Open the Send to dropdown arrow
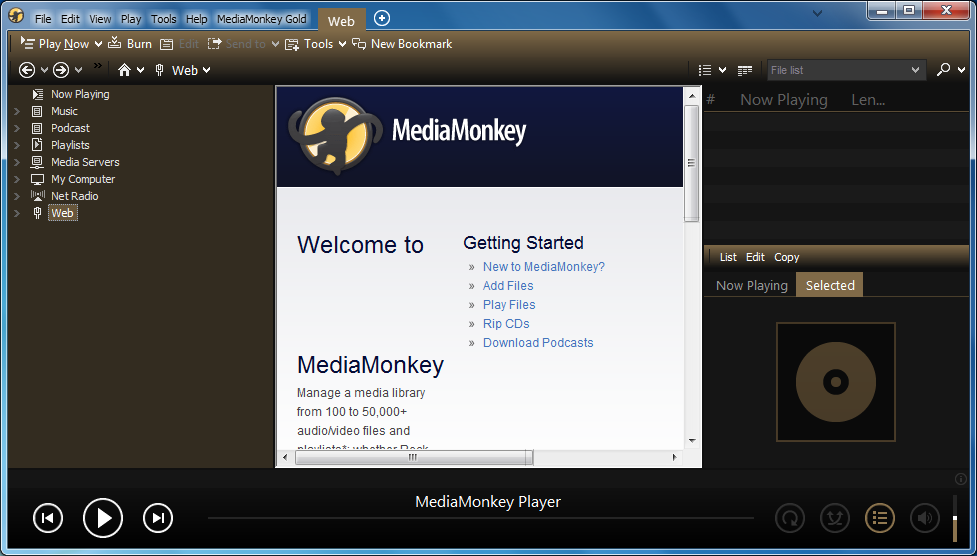 [x=275, y=44]
